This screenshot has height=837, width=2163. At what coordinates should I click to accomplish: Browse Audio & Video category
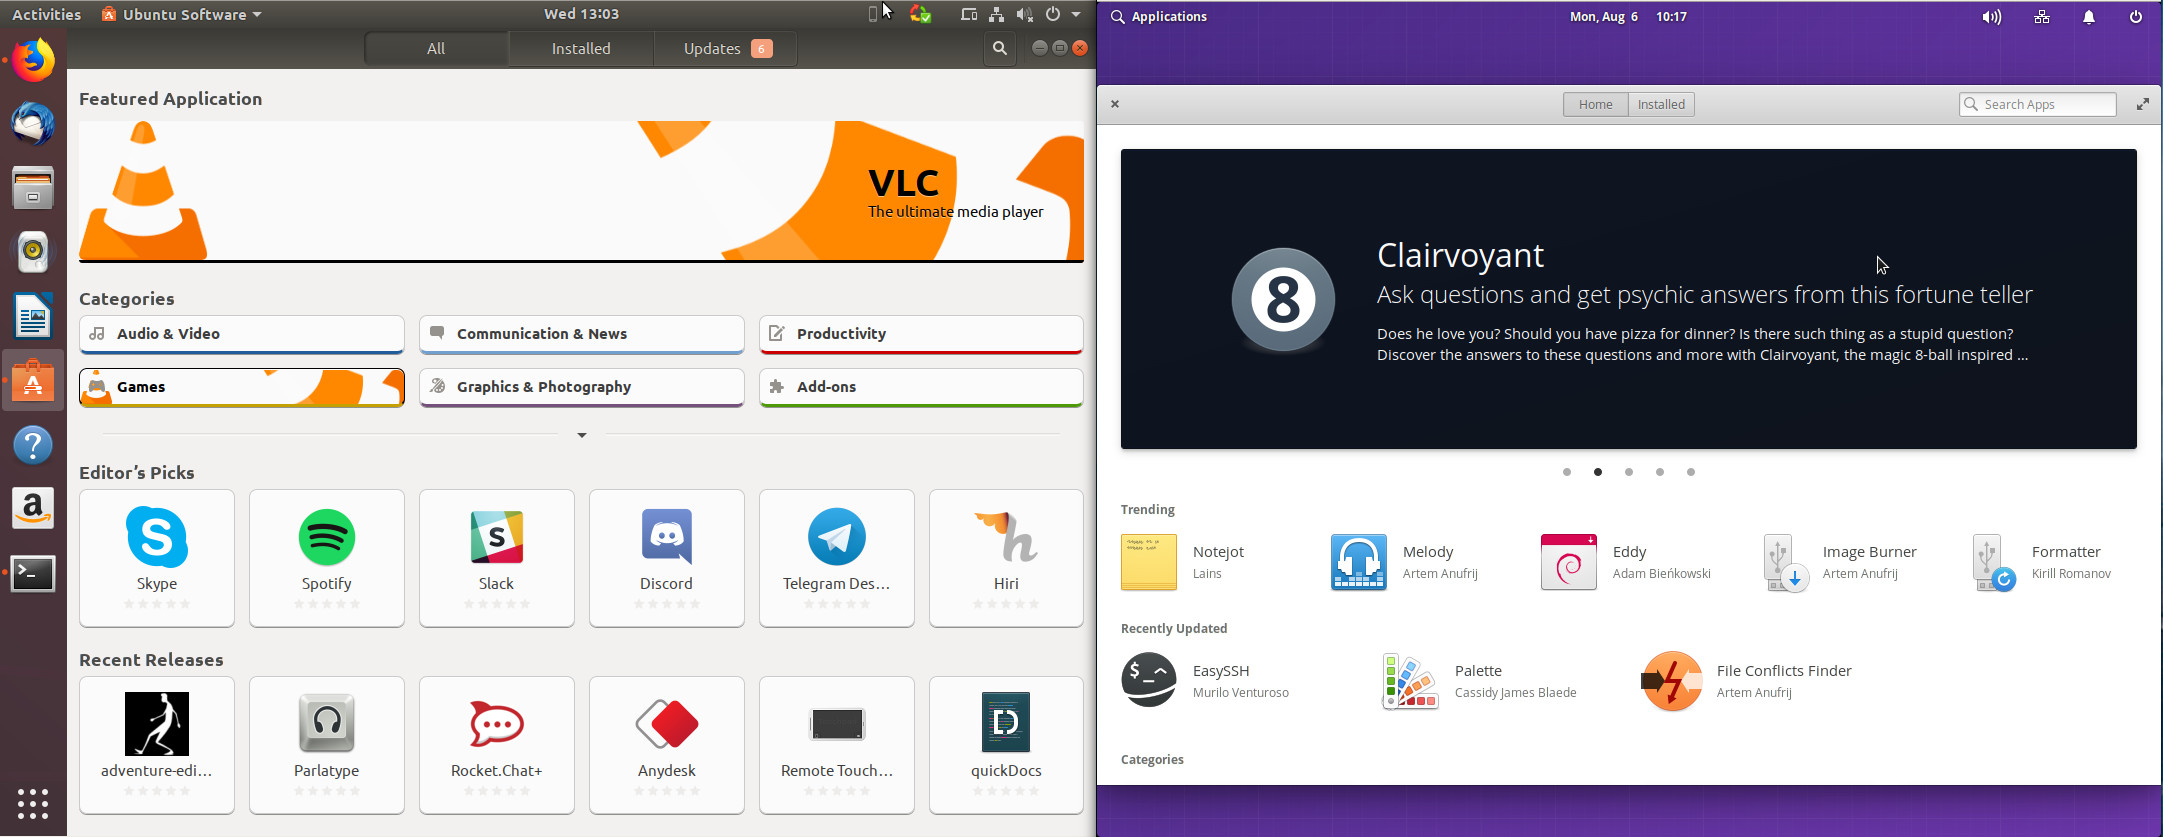tap(242, 334)
